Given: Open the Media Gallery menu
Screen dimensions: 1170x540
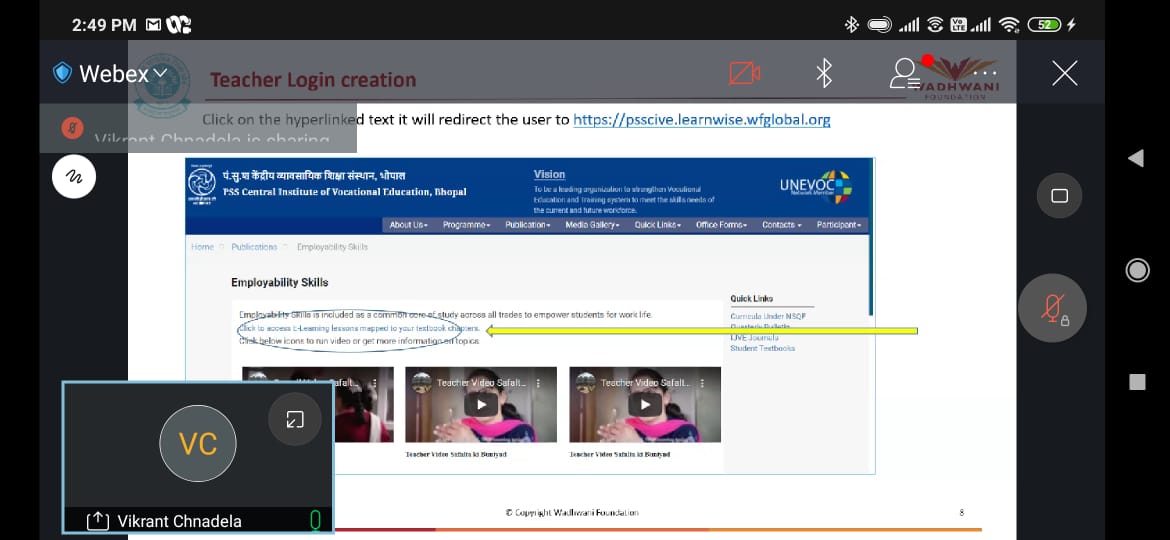Looking at the screenshot, I should tap(592, 225).
